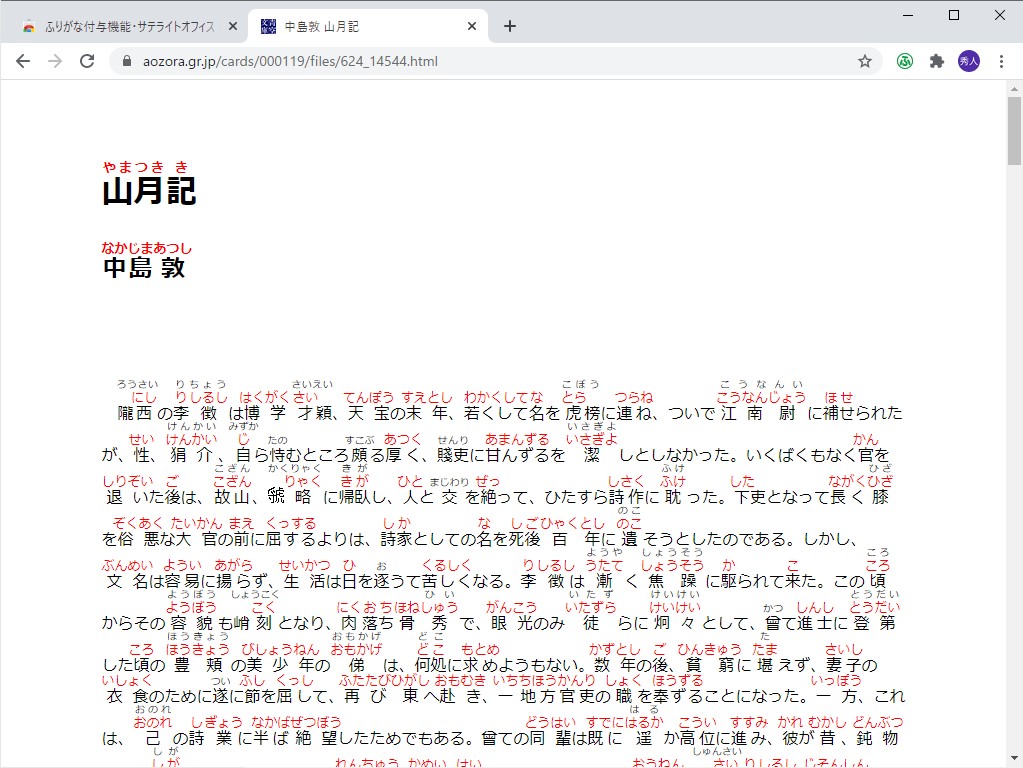Maximize the browser window
Image resolution: width=1023 pixels, height=768 pixels.
click(953, 15)
